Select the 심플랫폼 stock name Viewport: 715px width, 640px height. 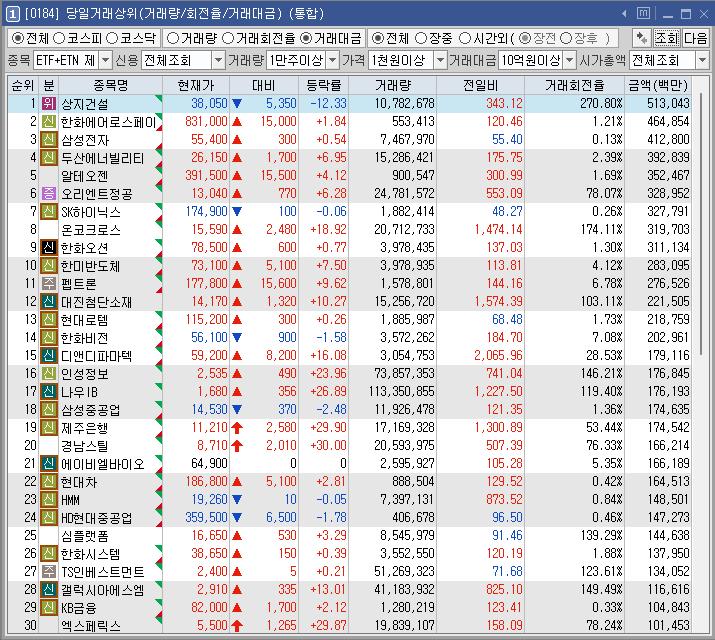[x=84, y=536]
